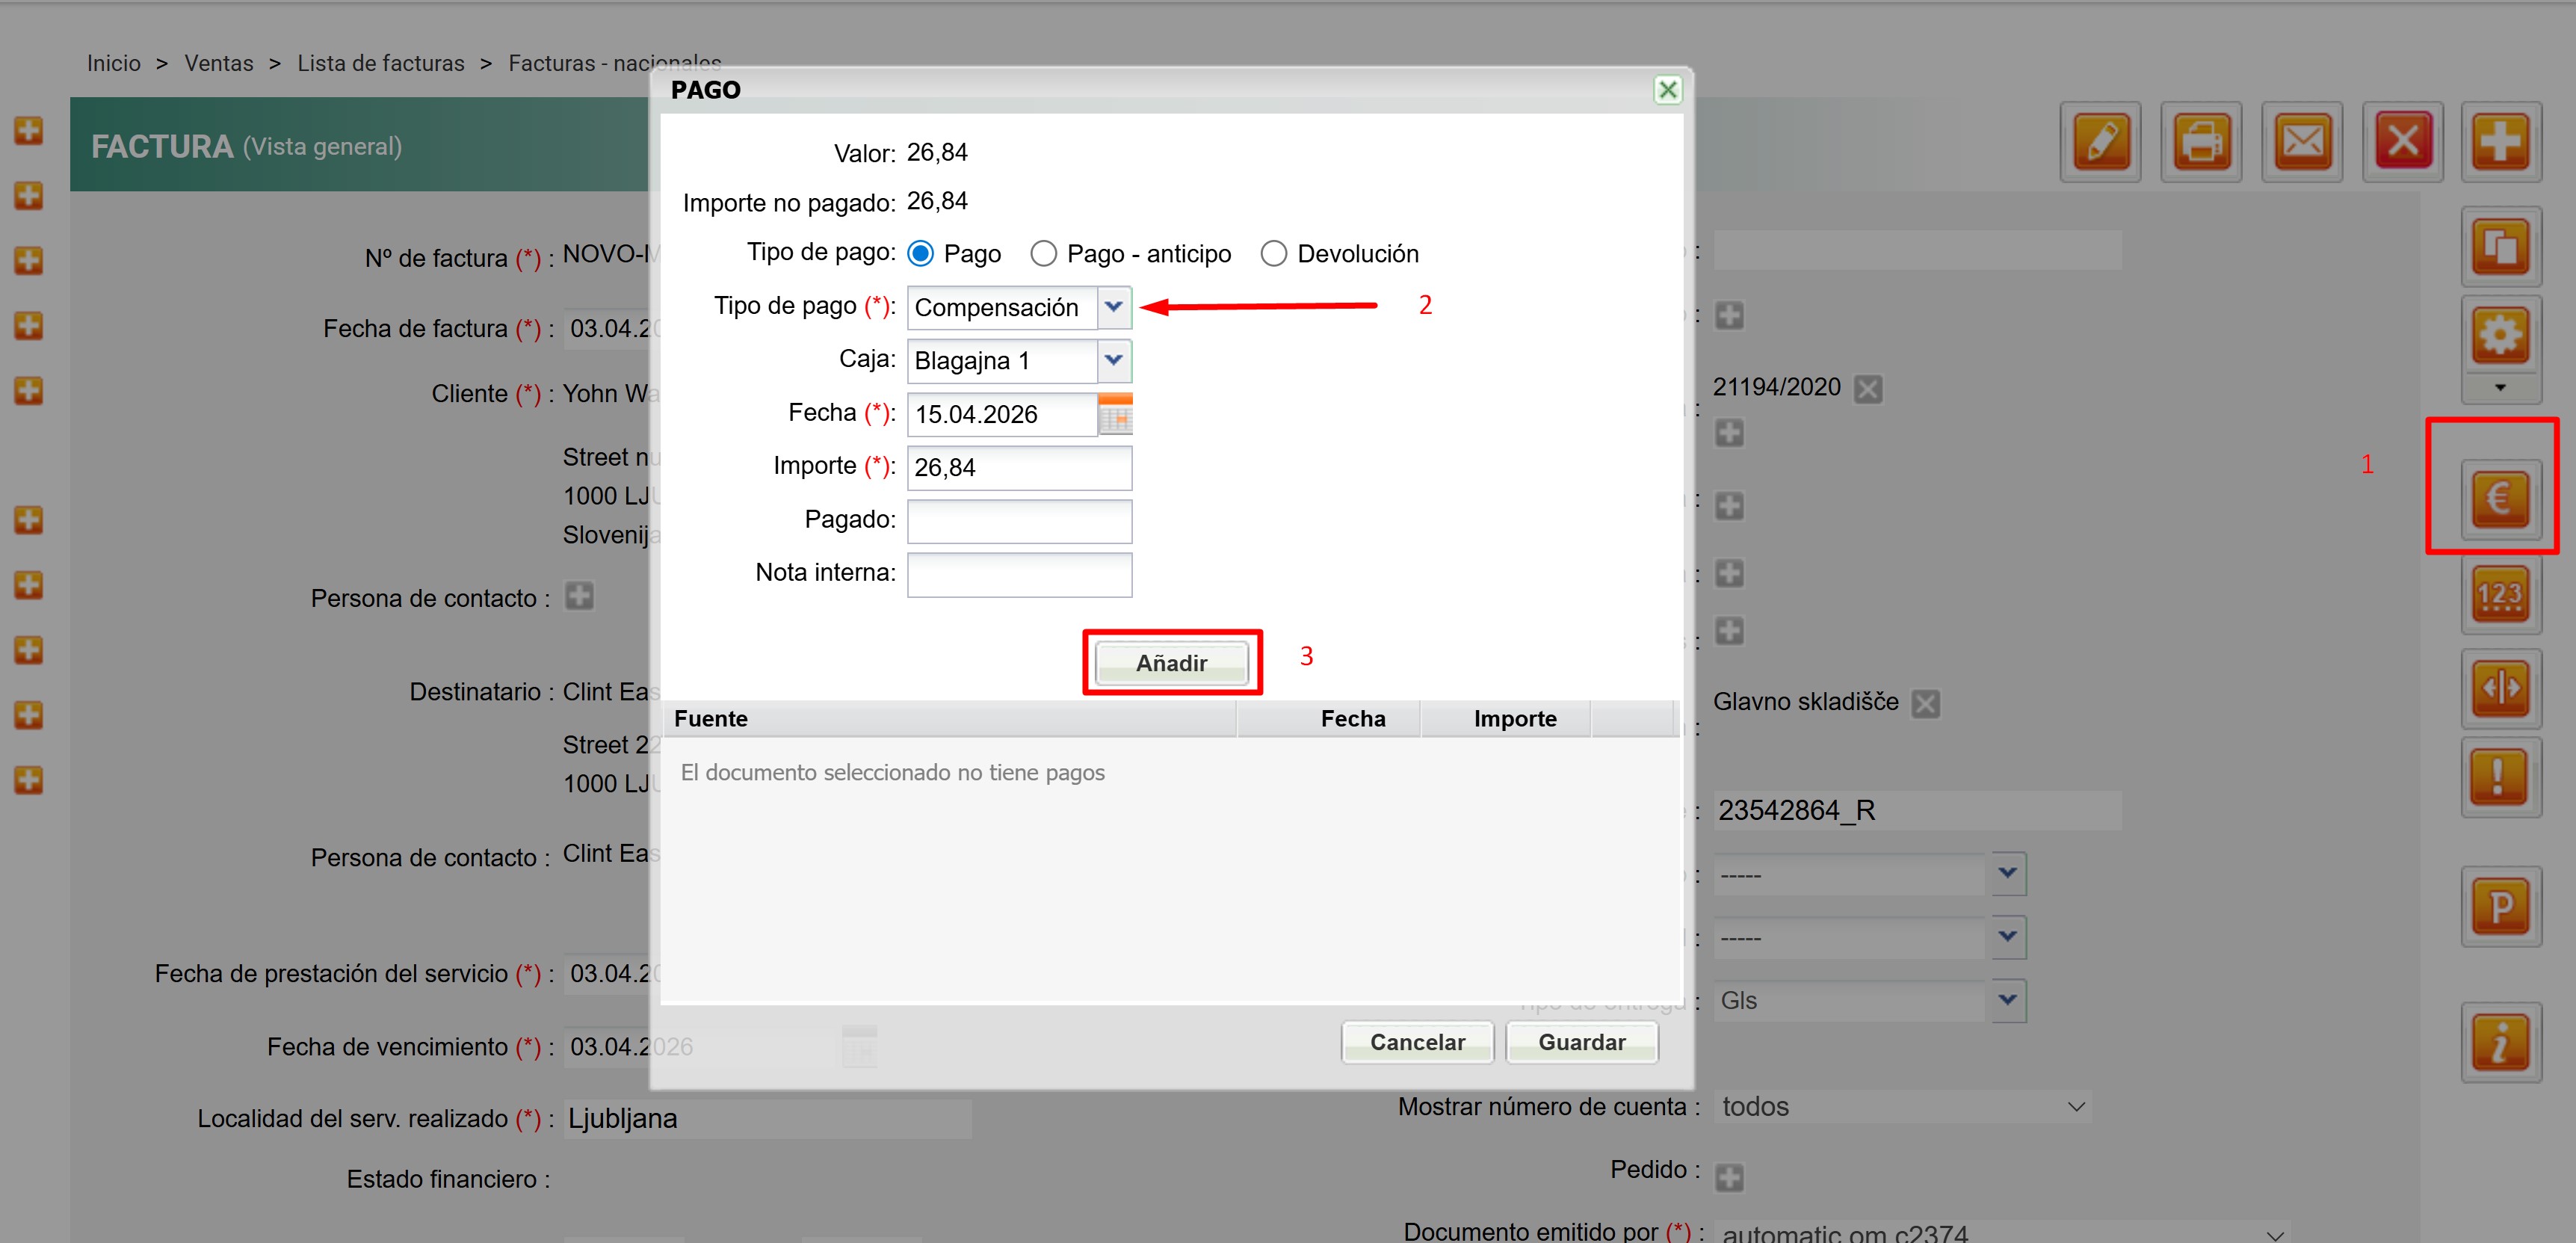Open the Caja Blagajna 1 dropdown
2576x1243 pixels.
click(x=1114, y=360)
